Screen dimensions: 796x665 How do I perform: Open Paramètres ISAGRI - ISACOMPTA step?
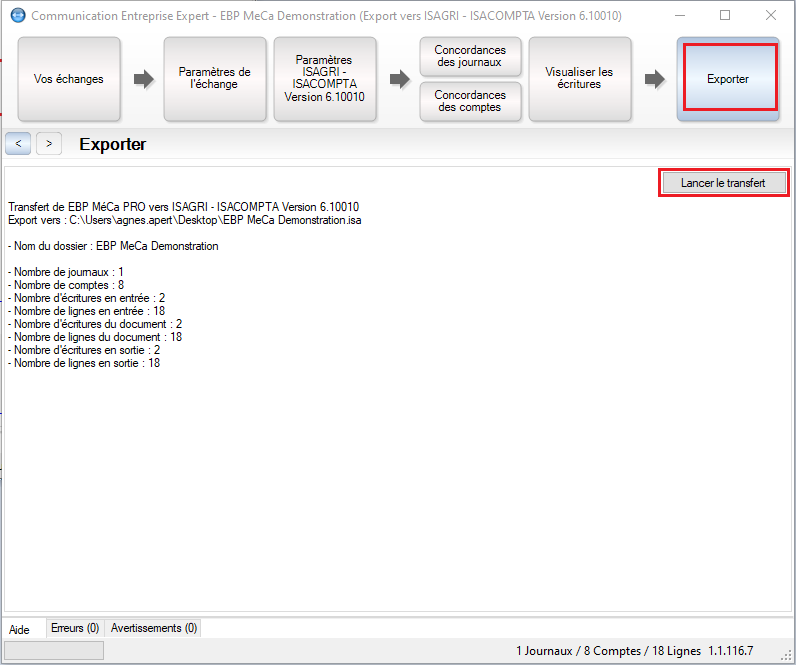point(325,79)
